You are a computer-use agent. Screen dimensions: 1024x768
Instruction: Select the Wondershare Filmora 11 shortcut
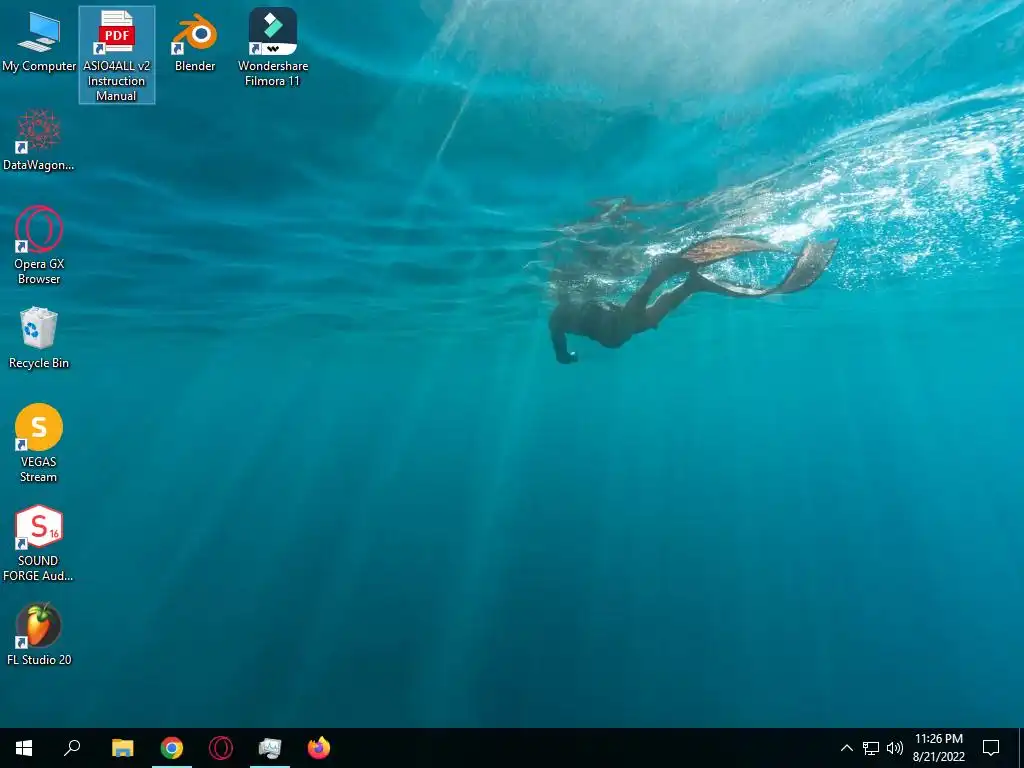coord(273,47)
